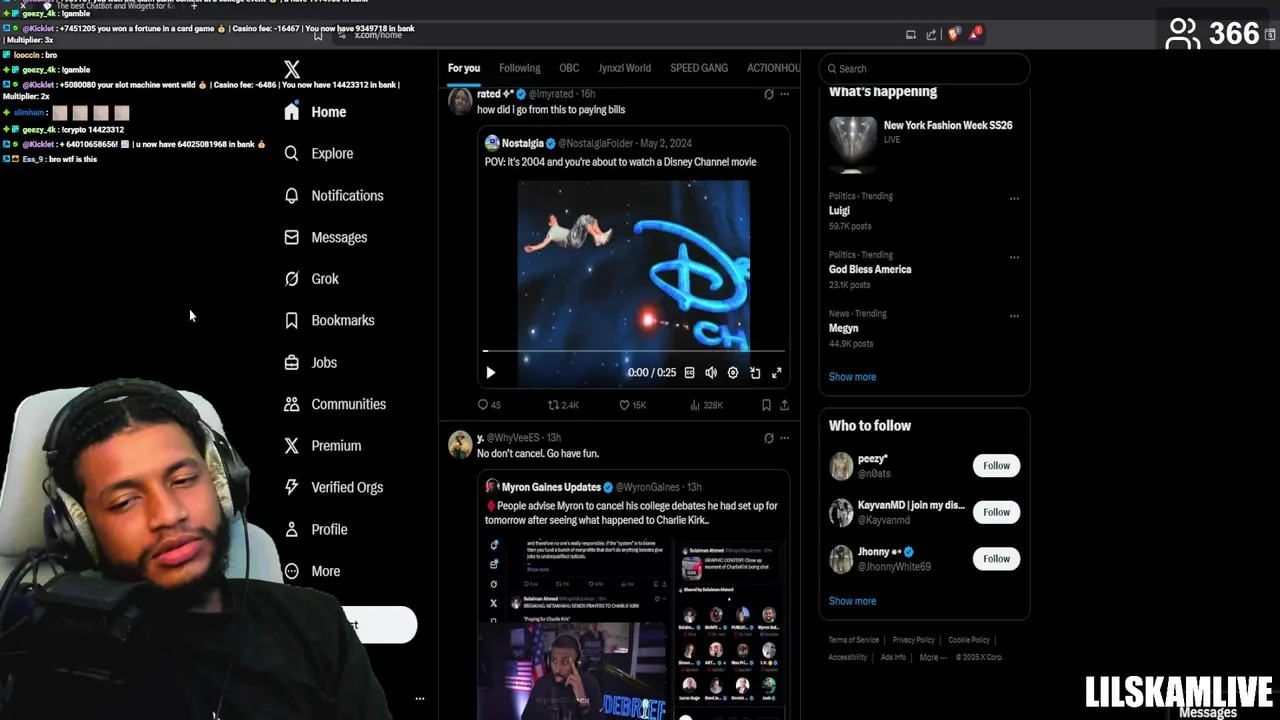Open the NostalgiaFolder quoted post name

pyautogui.click(x=523, y=143)
